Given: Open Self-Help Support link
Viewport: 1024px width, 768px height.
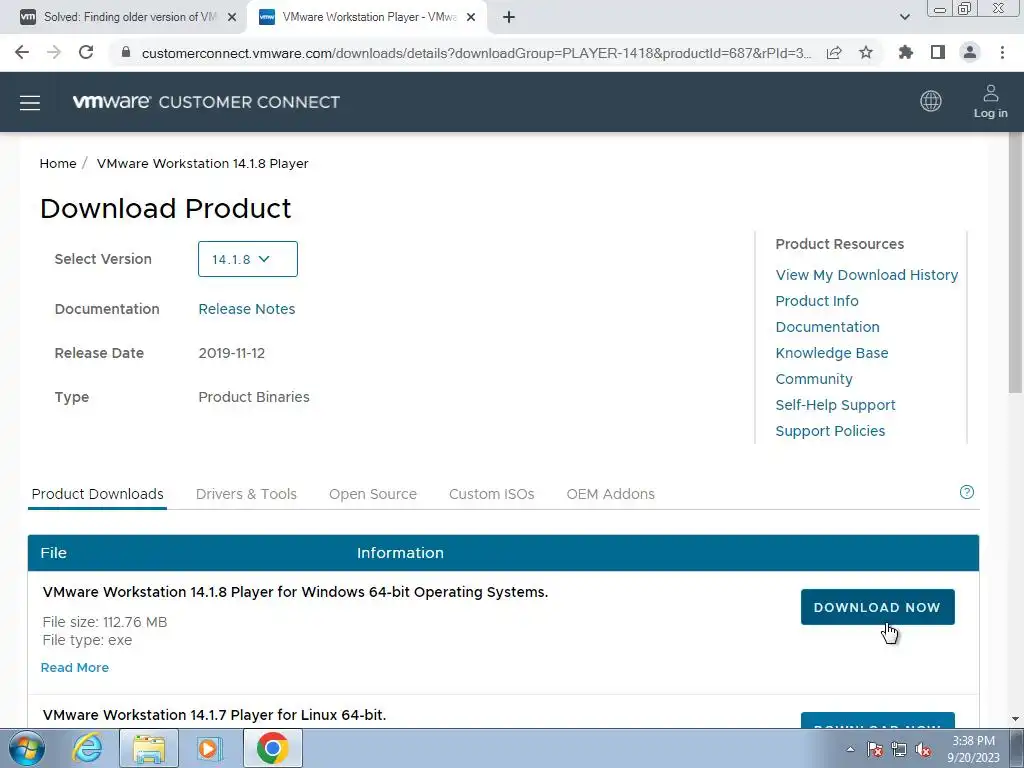Looking at the screenshot, I should (835, 406).
